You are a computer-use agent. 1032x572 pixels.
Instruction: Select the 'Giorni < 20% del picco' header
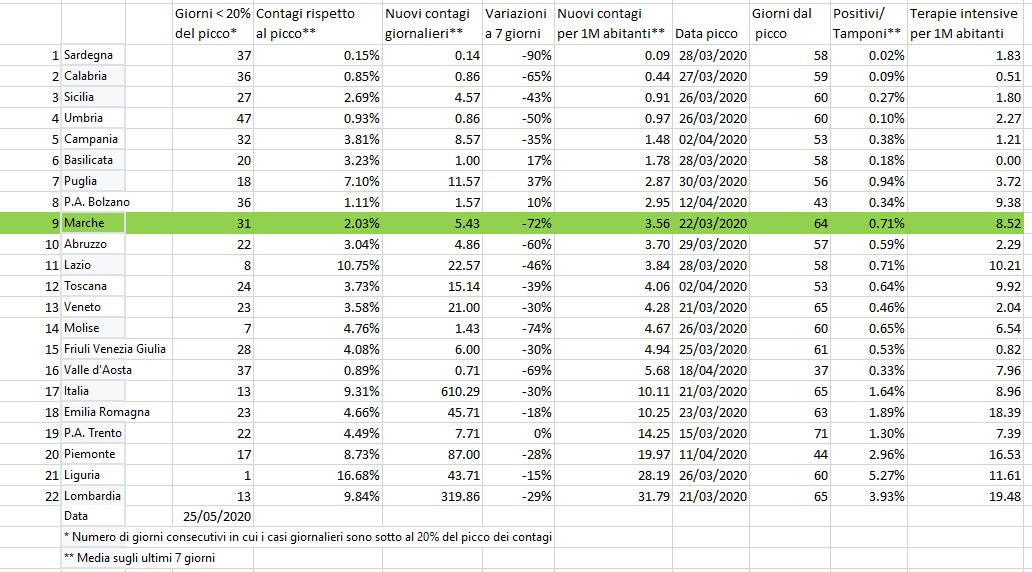pyautogui.click(x=213, y=23)
